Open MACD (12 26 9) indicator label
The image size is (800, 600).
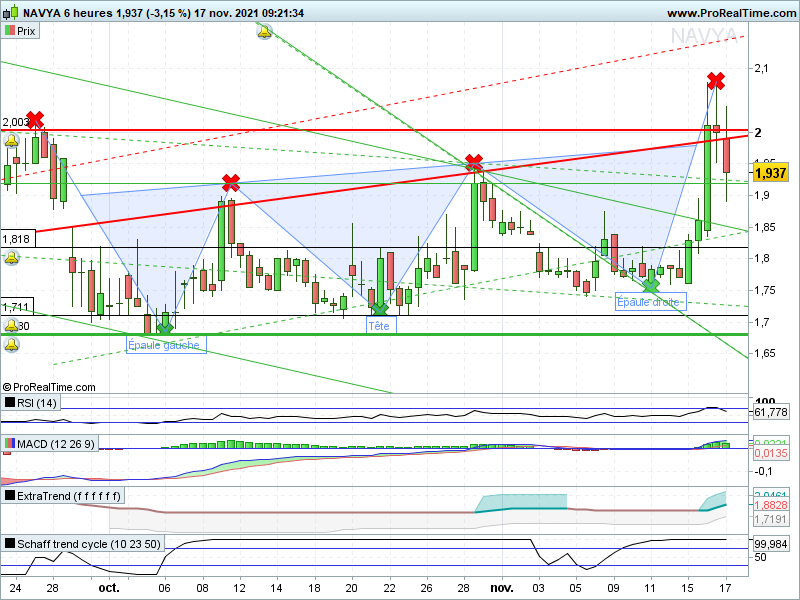49,443
